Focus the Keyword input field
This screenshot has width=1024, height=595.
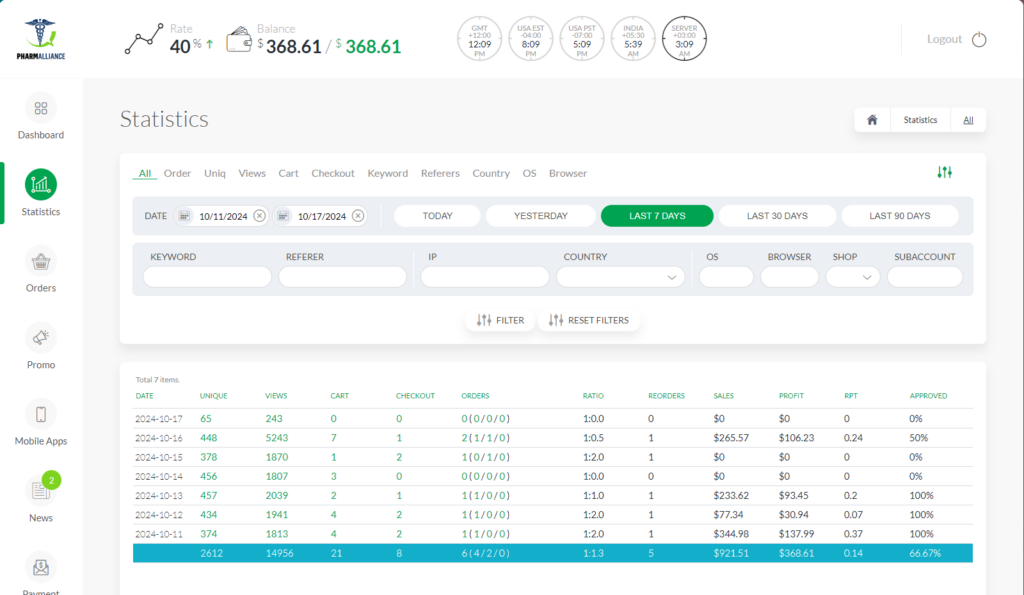pos(207,277)
